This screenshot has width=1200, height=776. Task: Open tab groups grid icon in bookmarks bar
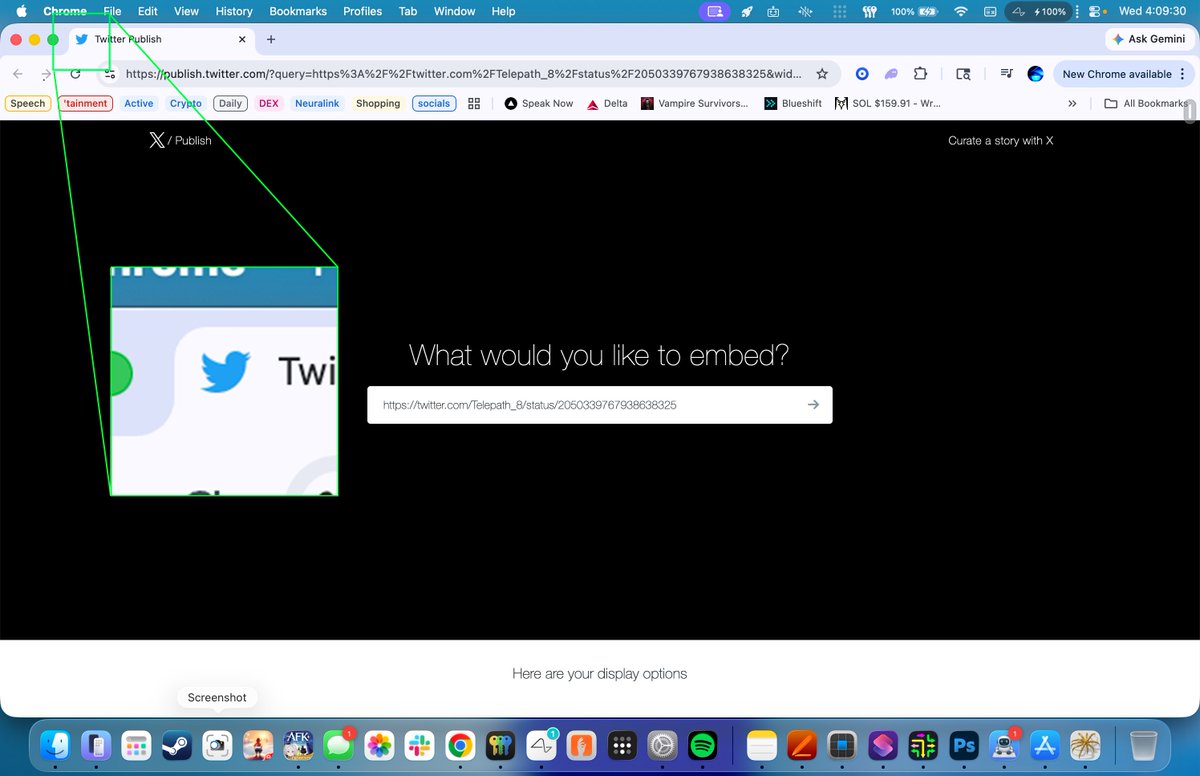pos(474,103)
